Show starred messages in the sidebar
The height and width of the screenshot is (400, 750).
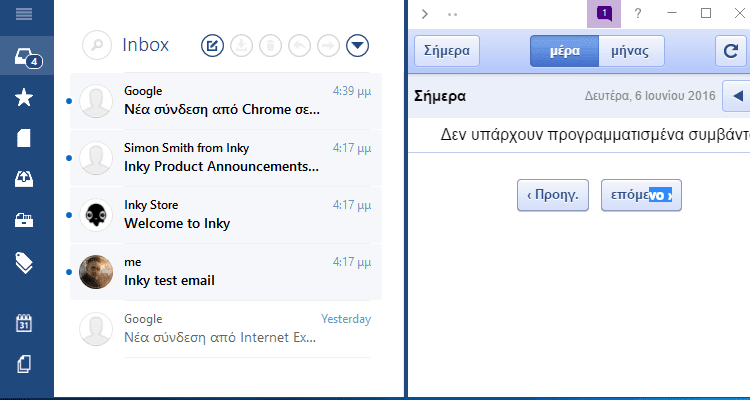coord(24,98)
